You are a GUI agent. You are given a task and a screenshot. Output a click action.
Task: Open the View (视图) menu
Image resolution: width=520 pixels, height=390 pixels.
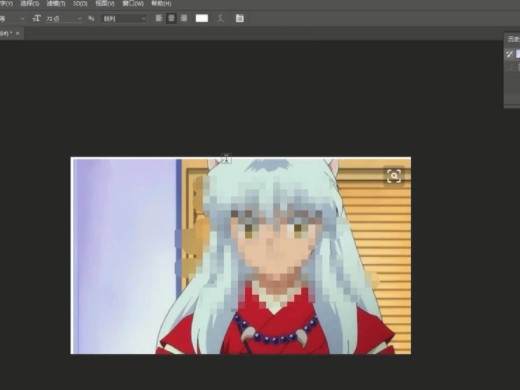click(105, 4)
